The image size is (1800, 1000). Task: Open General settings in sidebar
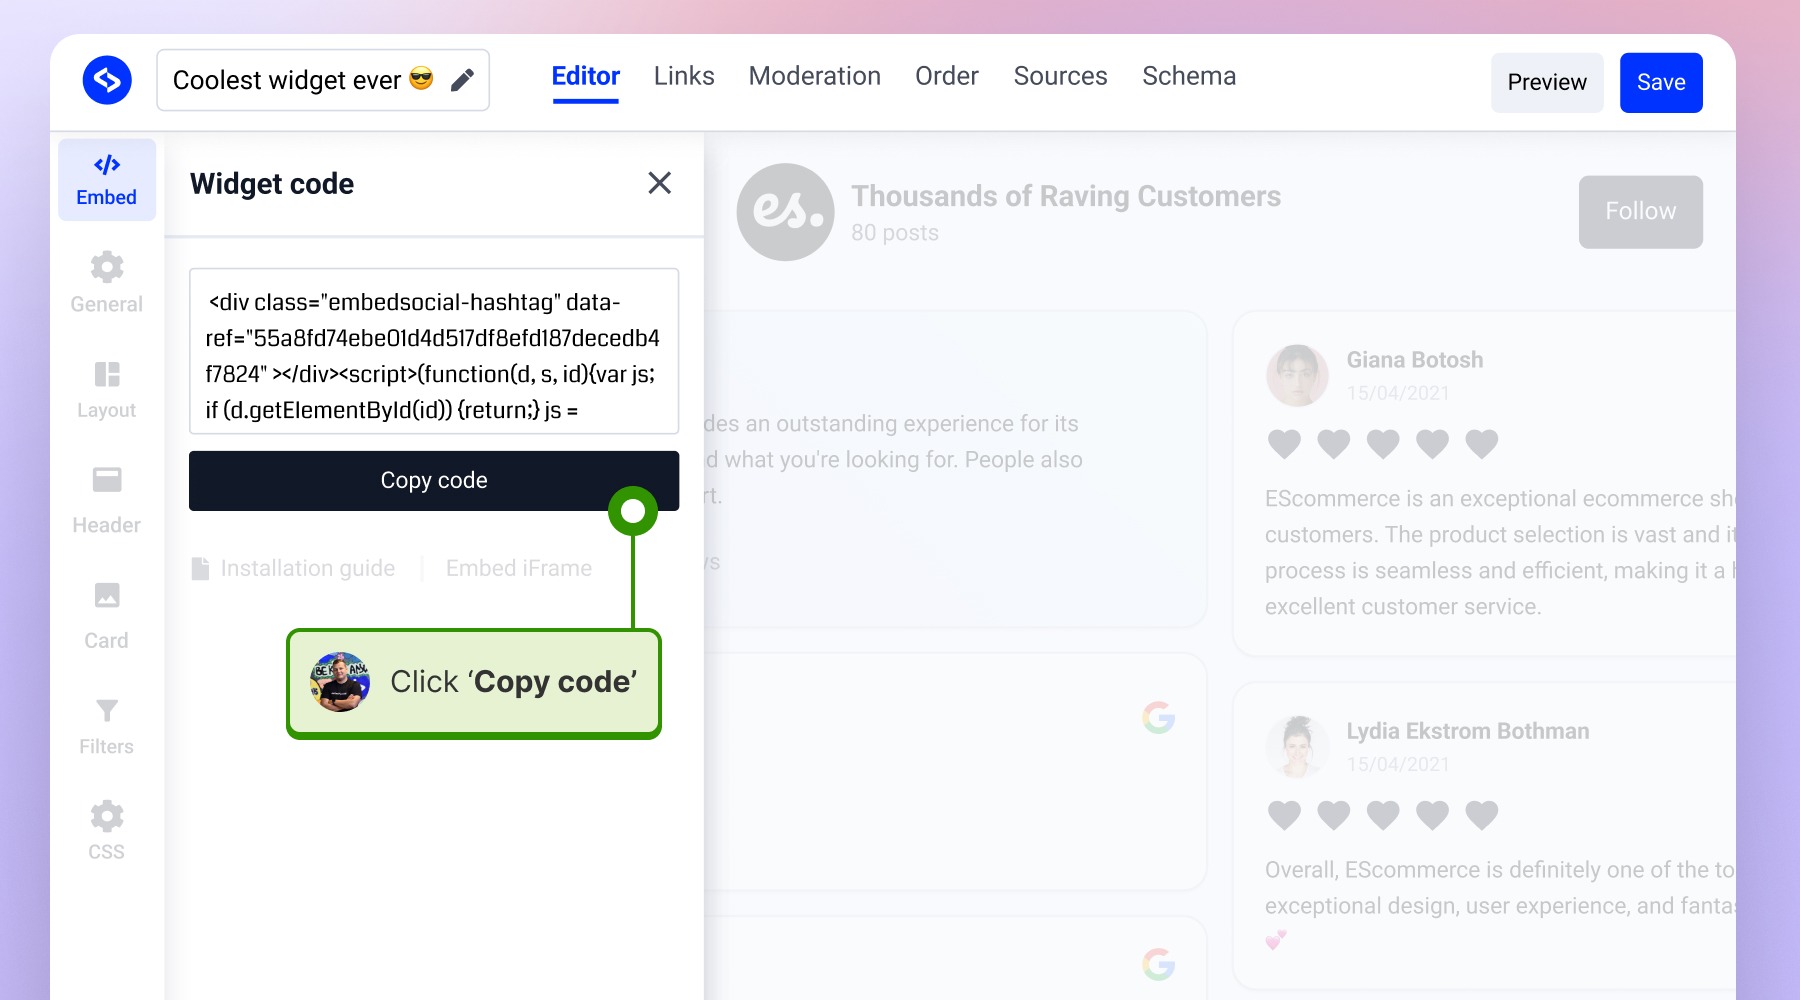(107, 283)
